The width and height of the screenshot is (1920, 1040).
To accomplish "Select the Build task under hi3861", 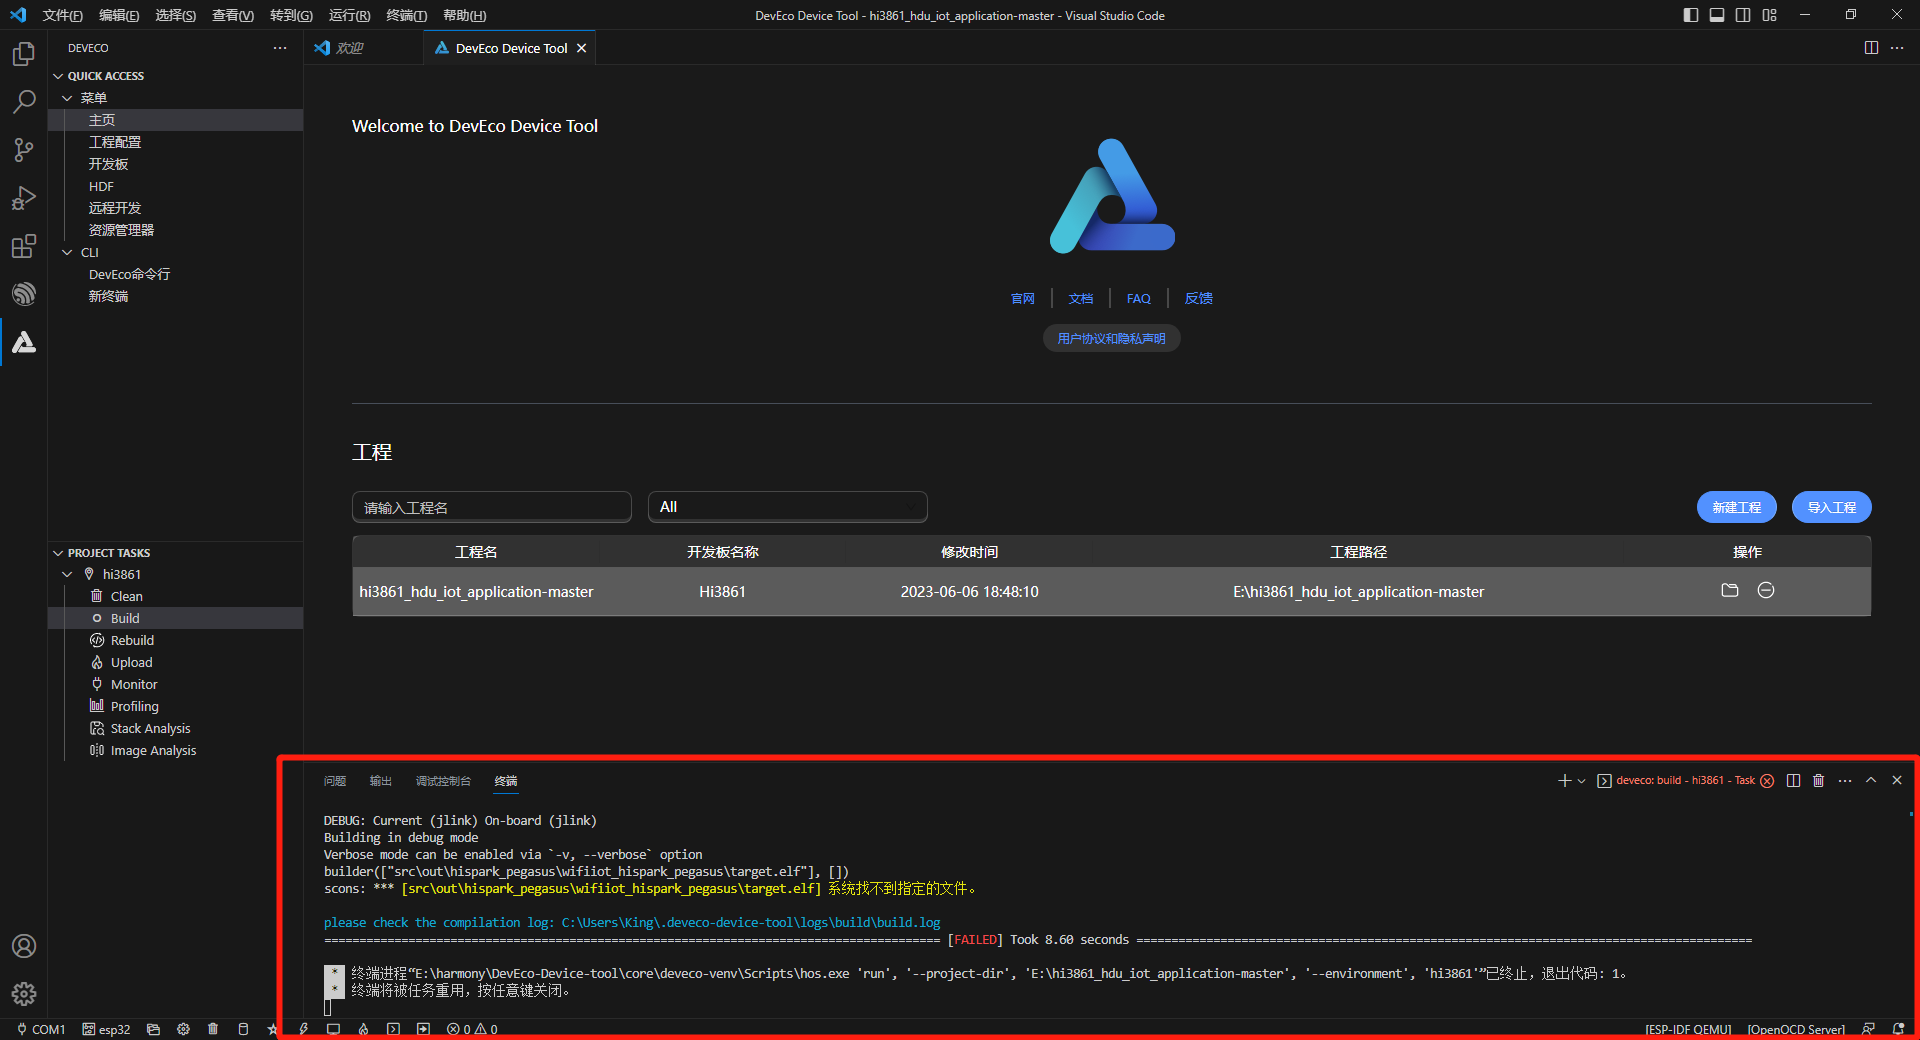I will click(124, 618).
